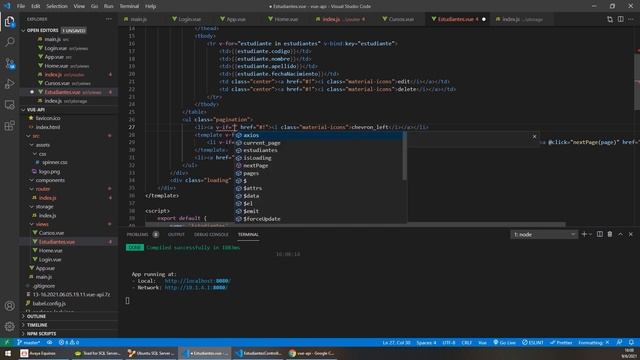Click the errors and warnings status indicator
This screenshot has width=640, height=360.
[69, 342]
